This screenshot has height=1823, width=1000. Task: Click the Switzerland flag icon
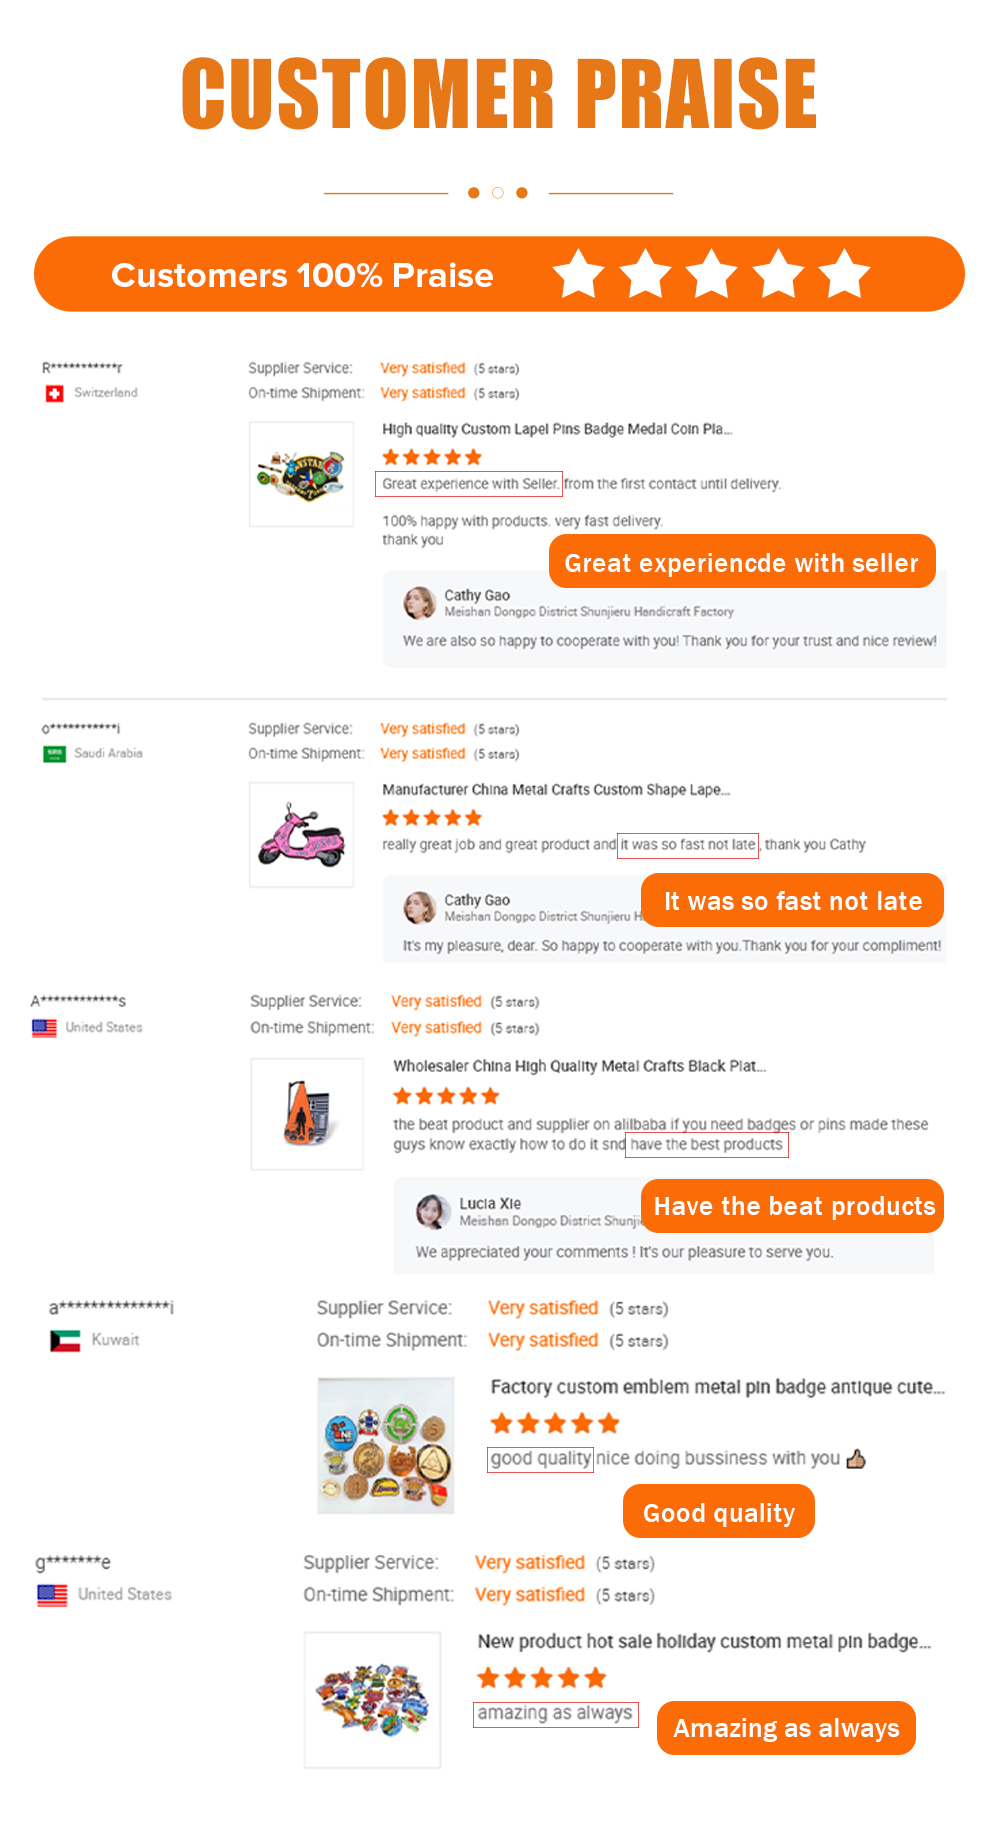tap(55, 394)
